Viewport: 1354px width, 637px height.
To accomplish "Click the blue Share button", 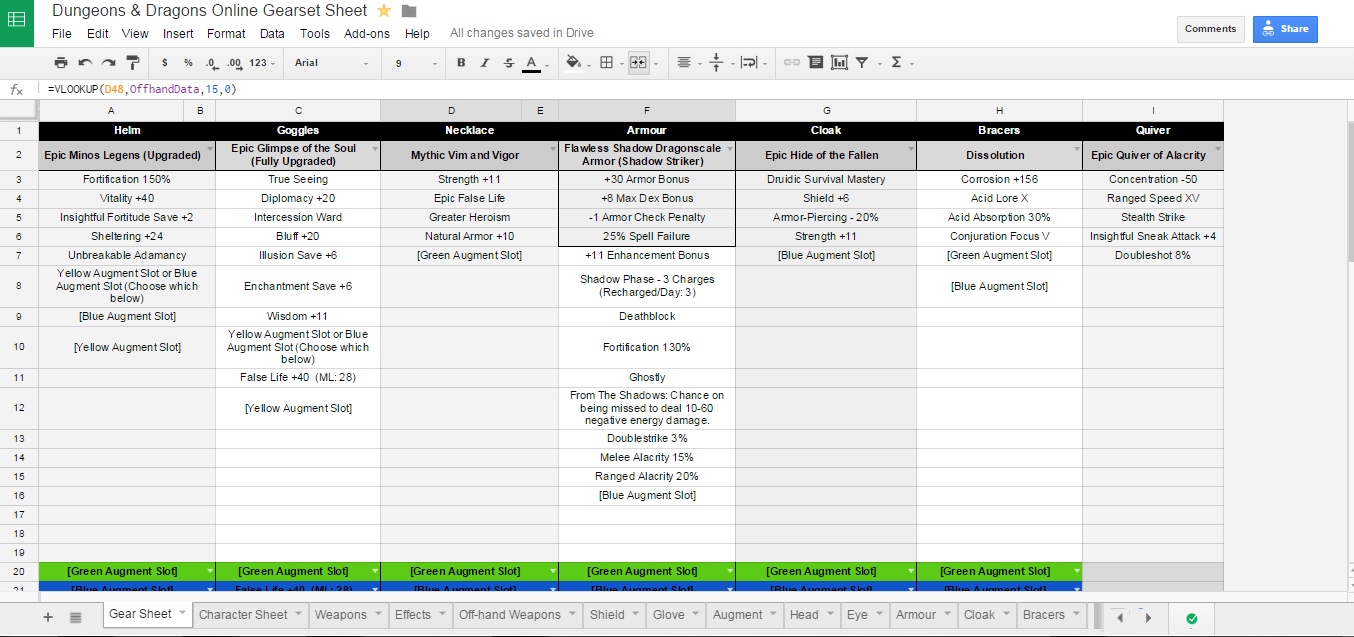I will [x=1285, y=29].
